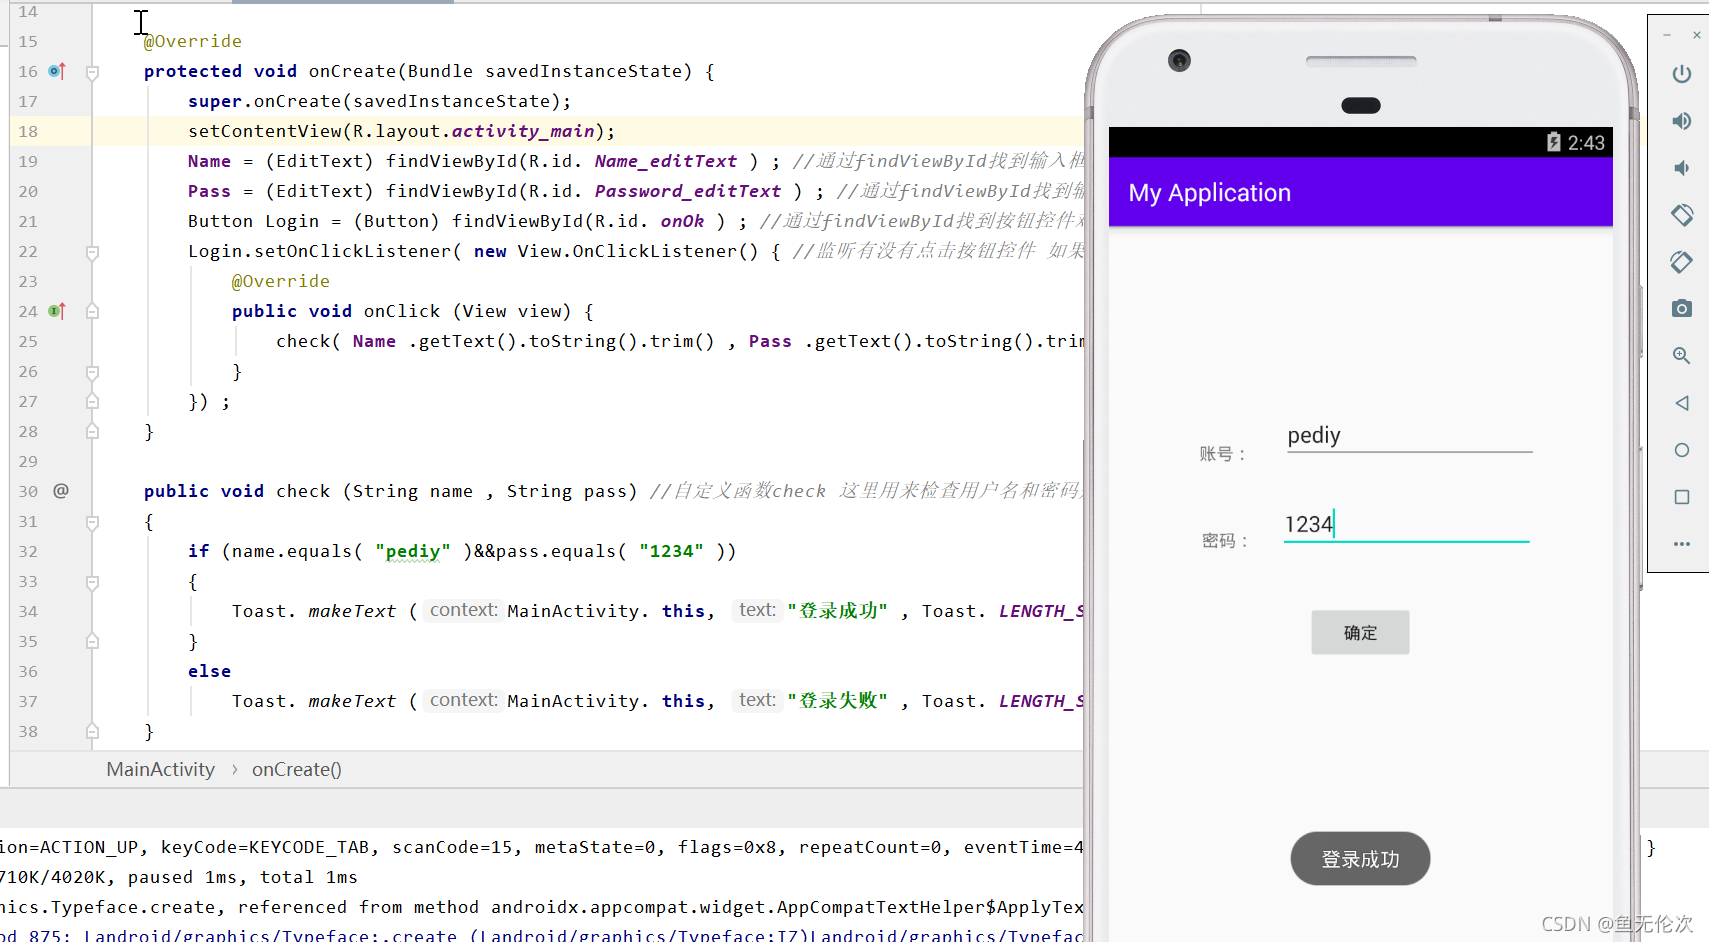Click the emulator zoom magnifier icon
This screenshot has width=1709, height=942.
coord(1682,355)
